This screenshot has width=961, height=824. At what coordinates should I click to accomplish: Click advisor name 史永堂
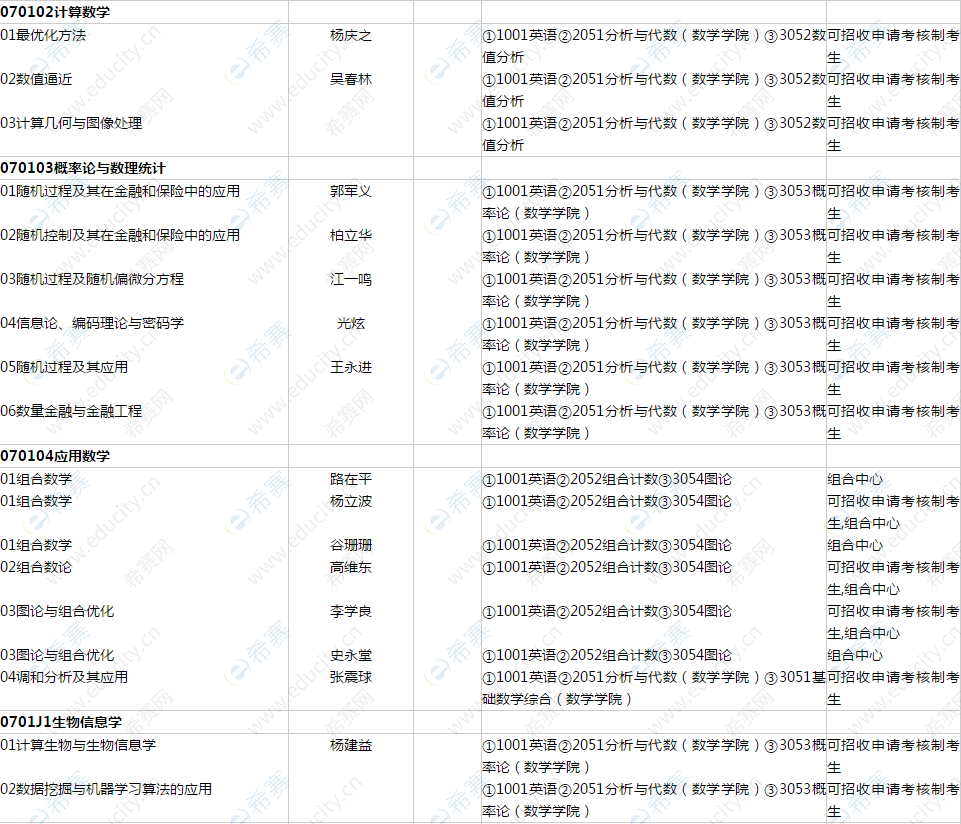click(x=350, y=655)
